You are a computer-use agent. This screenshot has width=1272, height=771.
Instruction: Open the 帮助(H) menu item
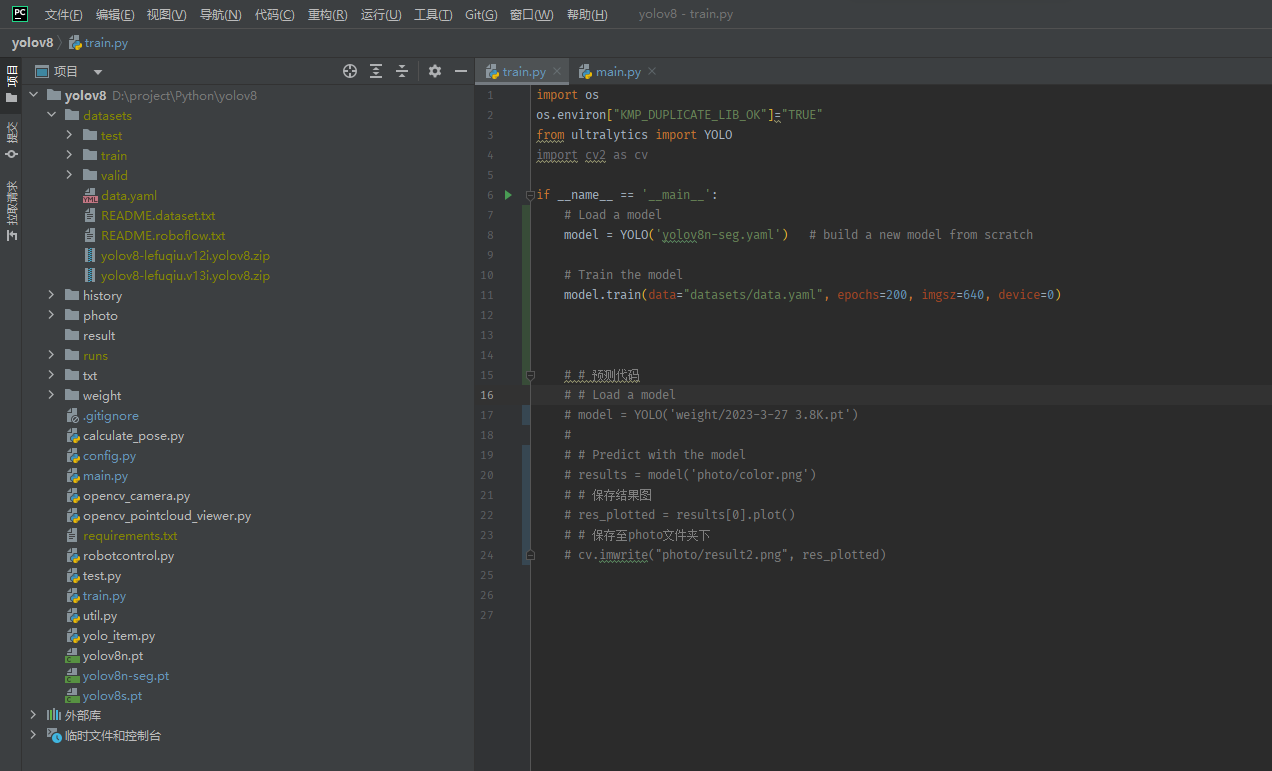pos(587,14)
